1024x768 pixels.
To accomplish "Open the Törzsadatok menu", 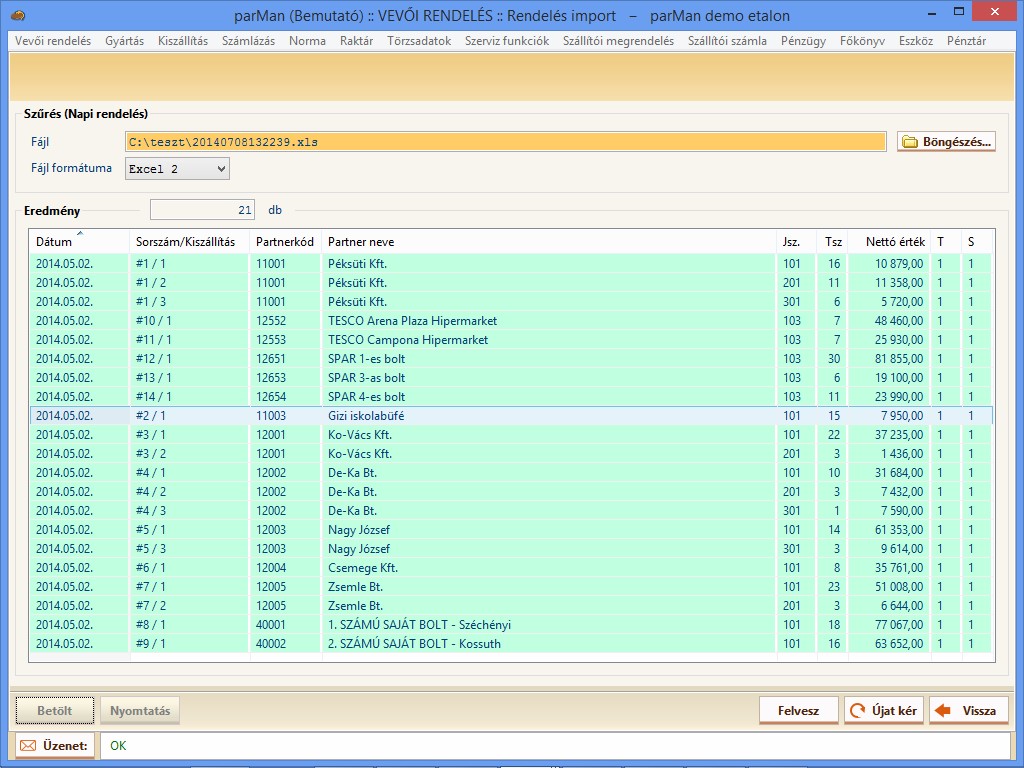I will [419, 40].
